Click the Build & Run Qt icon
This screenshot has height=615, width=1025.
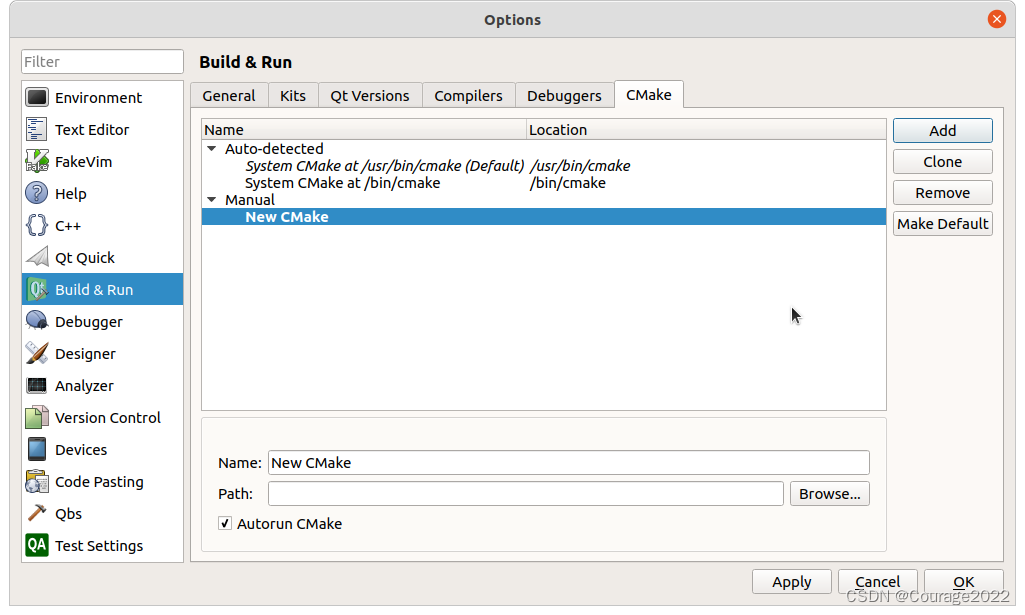point(37,290)
